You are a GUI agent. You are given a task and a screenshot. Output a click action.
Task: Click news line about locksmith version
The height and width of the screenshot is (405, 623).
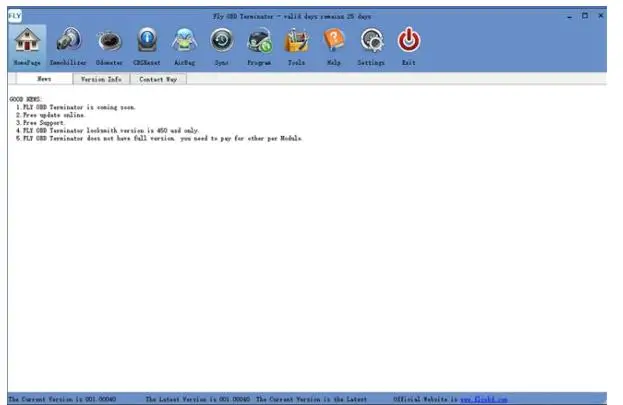[x=107, y=130]
